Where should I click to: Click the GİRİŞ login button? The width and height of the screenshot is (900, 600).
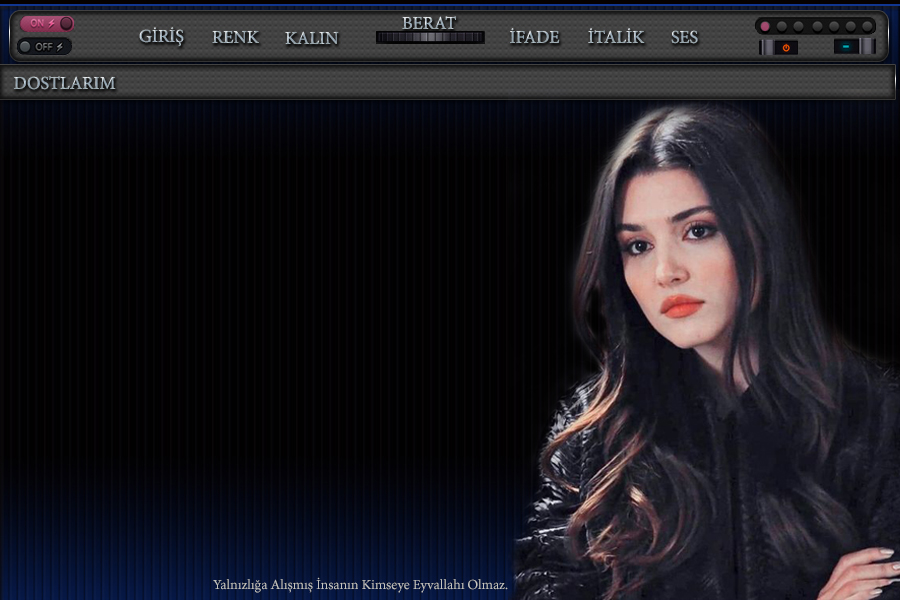coord(161,37)
